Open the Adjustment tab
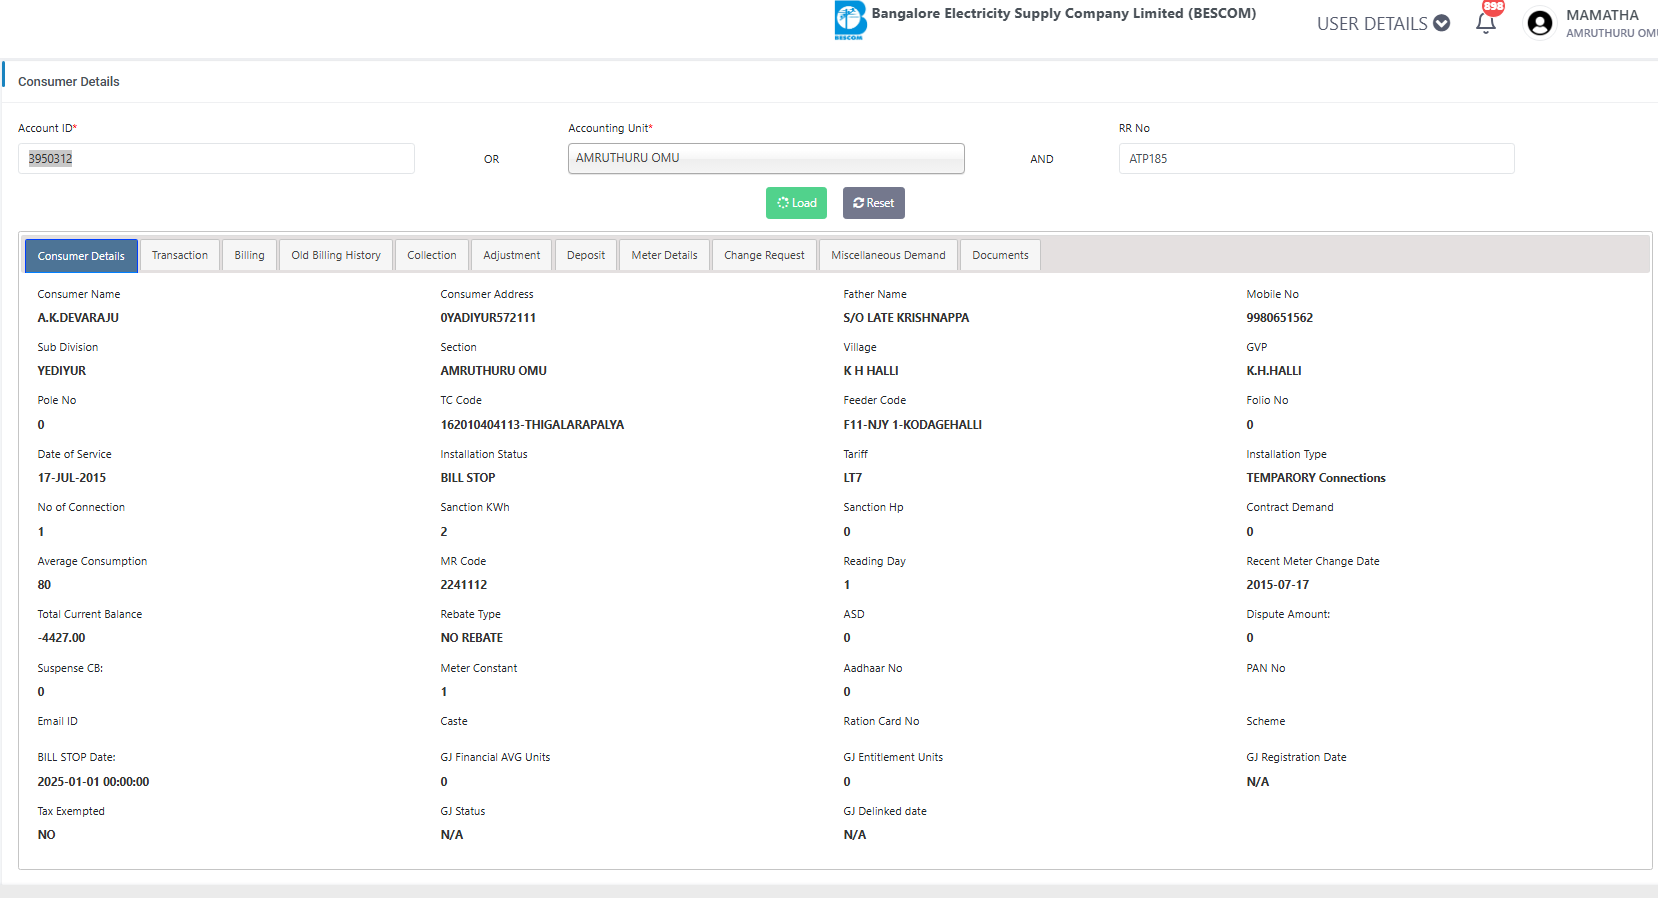1658x898 pixels. coord(512,255)
